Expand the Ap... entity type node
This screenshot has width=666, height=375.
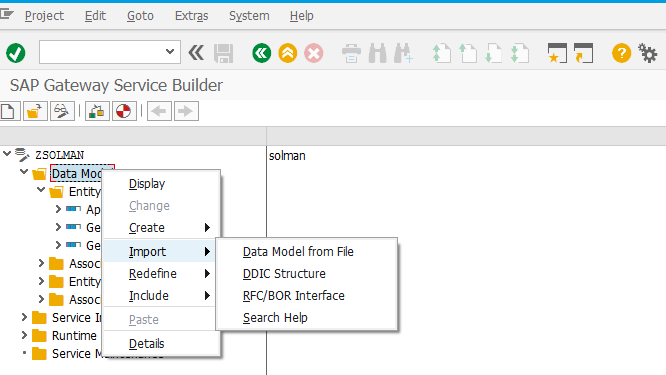pyautogui.click(x=58, y=209)
